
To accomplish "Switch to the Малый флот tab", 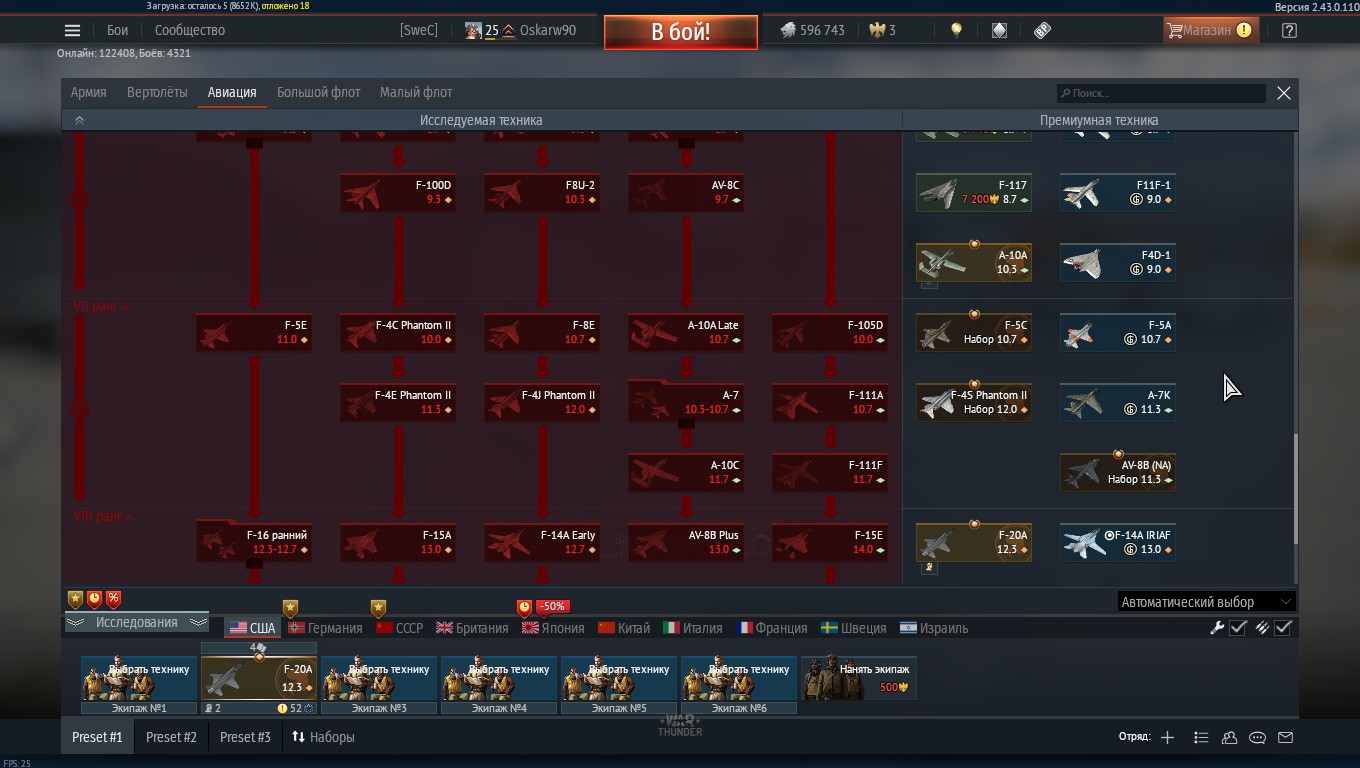I will tap(416, 92).
